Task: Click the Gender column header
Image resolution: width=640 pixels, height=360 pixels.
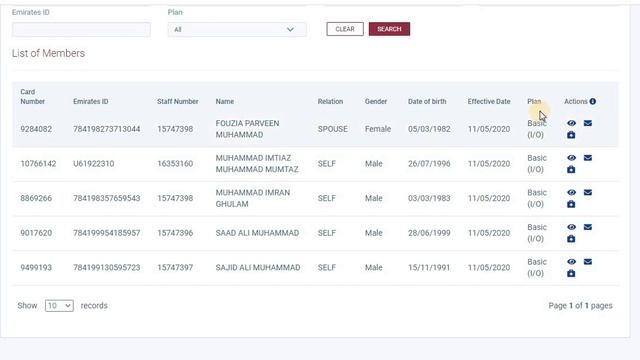Action: click(x=376, y=101)
